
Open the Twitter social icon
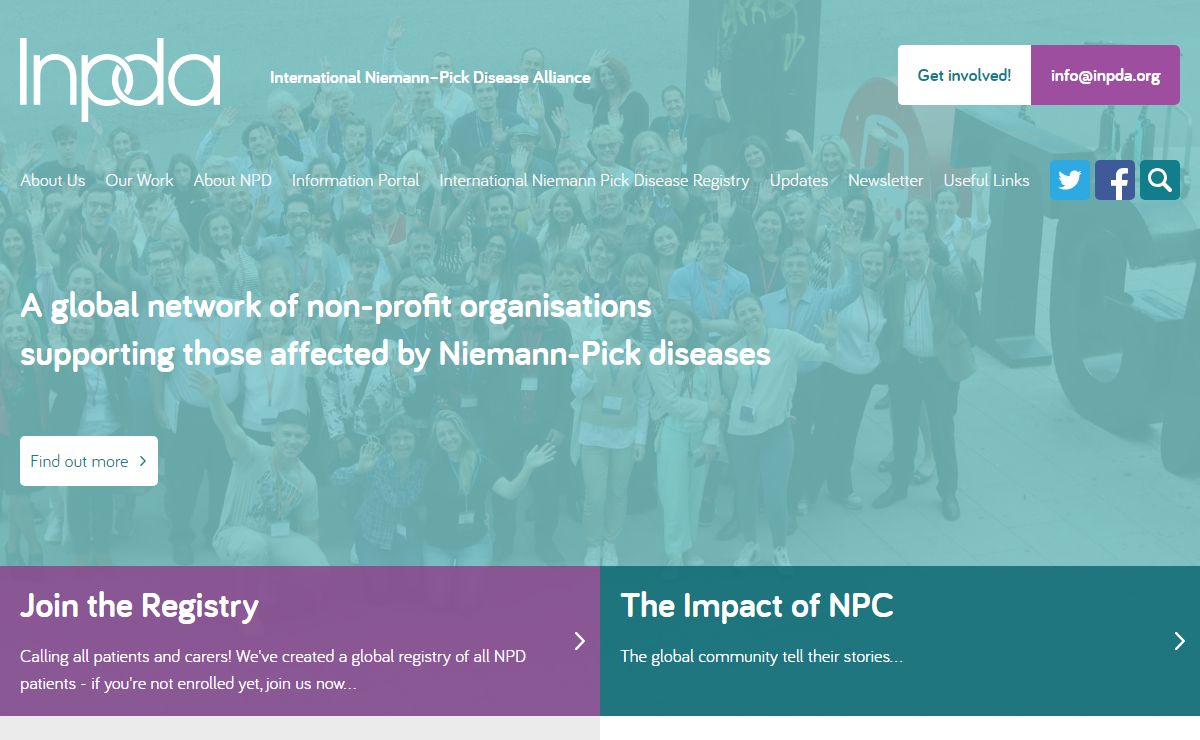pyautogui.click(x=1069, y=180)
